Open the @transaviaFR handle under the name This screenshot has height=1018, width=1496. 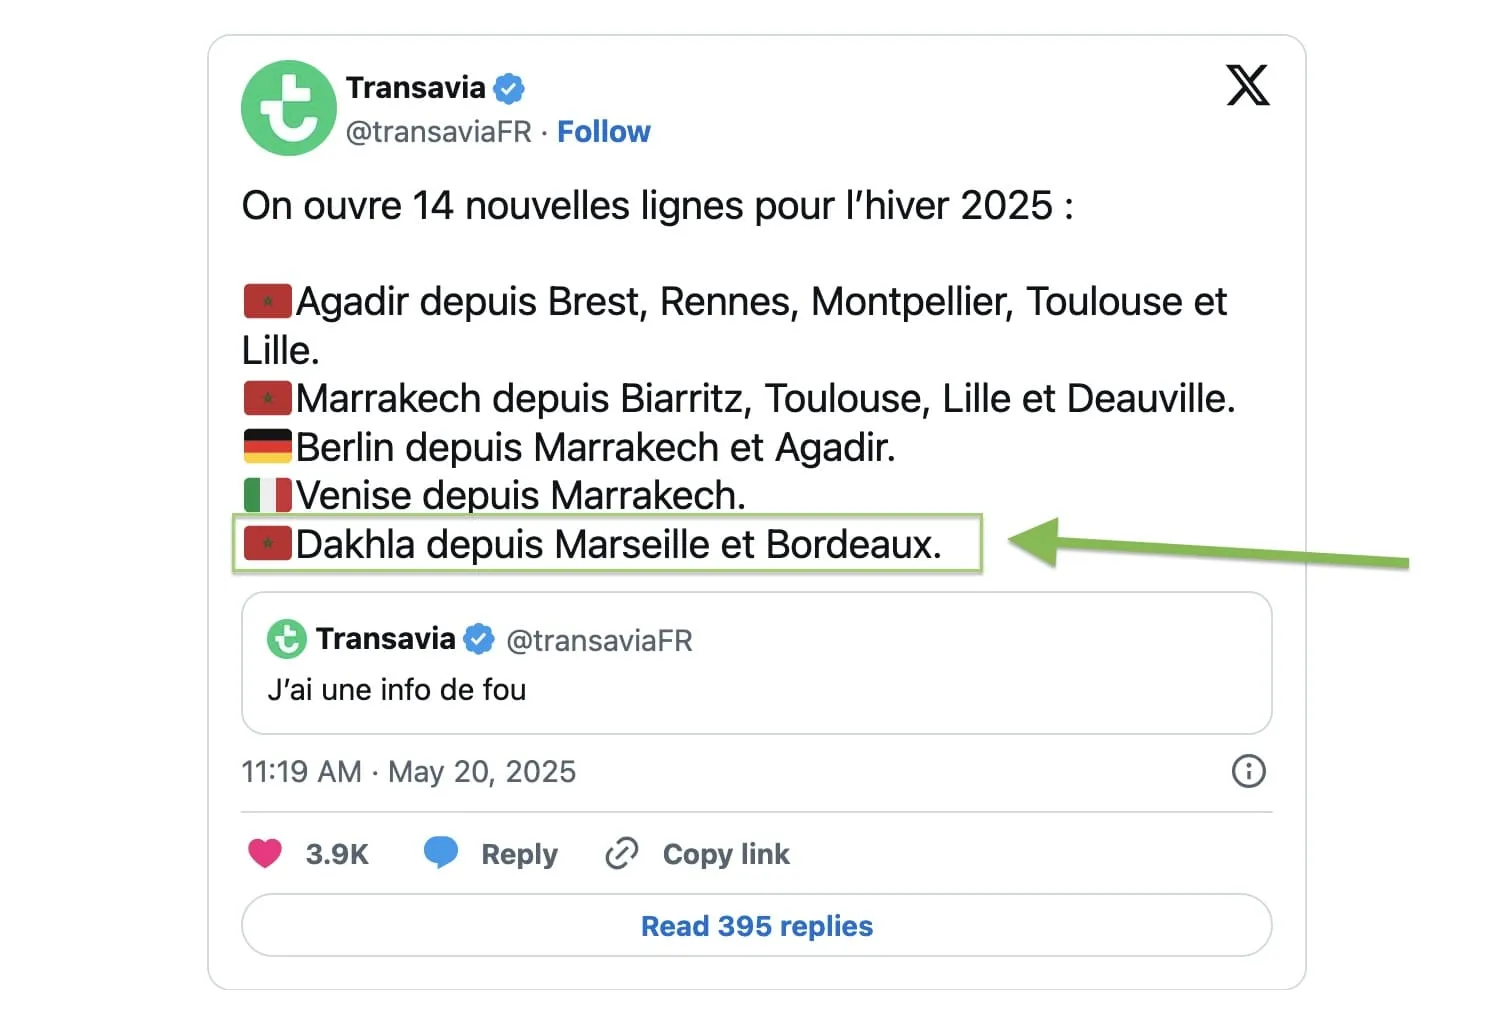pos(438,132)
